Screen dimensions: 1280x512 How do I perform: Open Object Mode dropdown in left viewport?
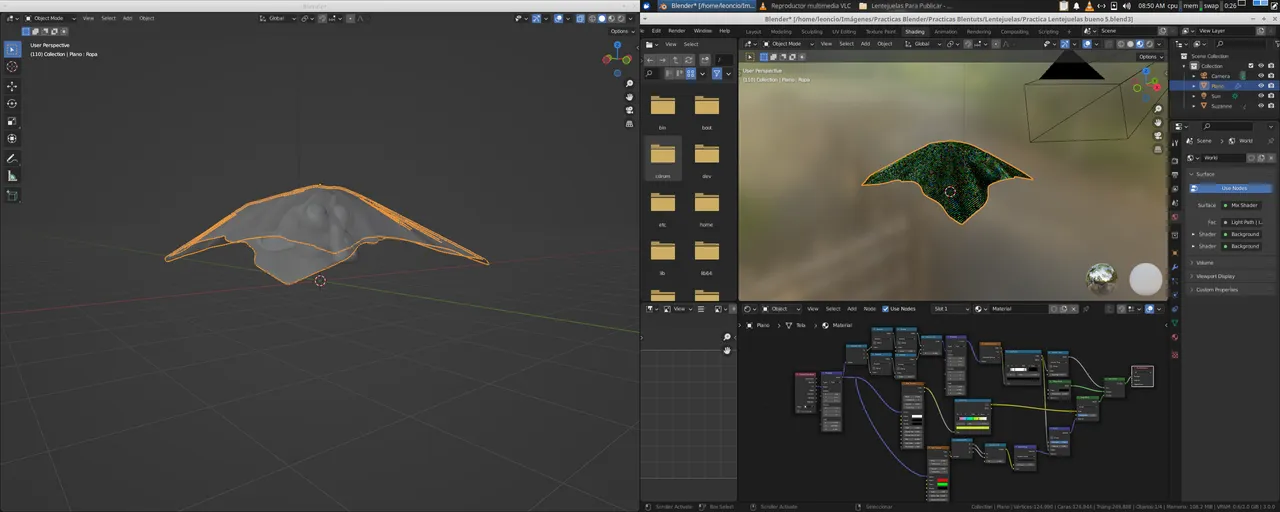(x=50, y=18)
